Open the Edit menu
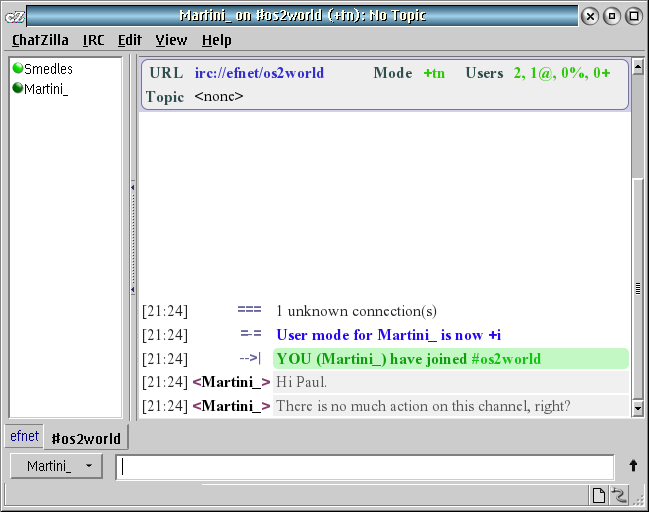 click(x=130, y=40)
